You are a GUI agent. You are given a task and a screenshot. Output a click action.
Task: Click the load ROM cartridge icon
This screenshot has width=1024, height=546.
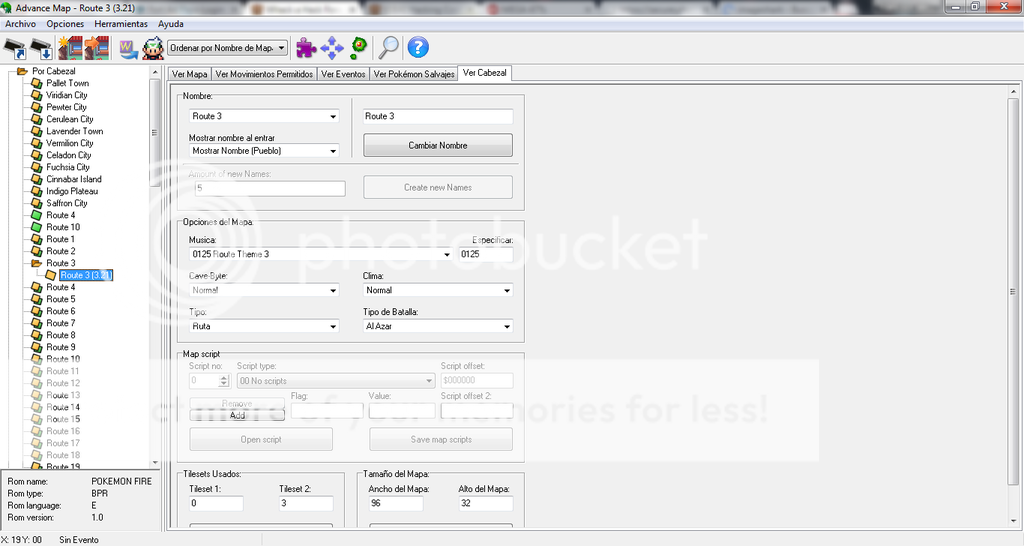[x=15, y=47]
